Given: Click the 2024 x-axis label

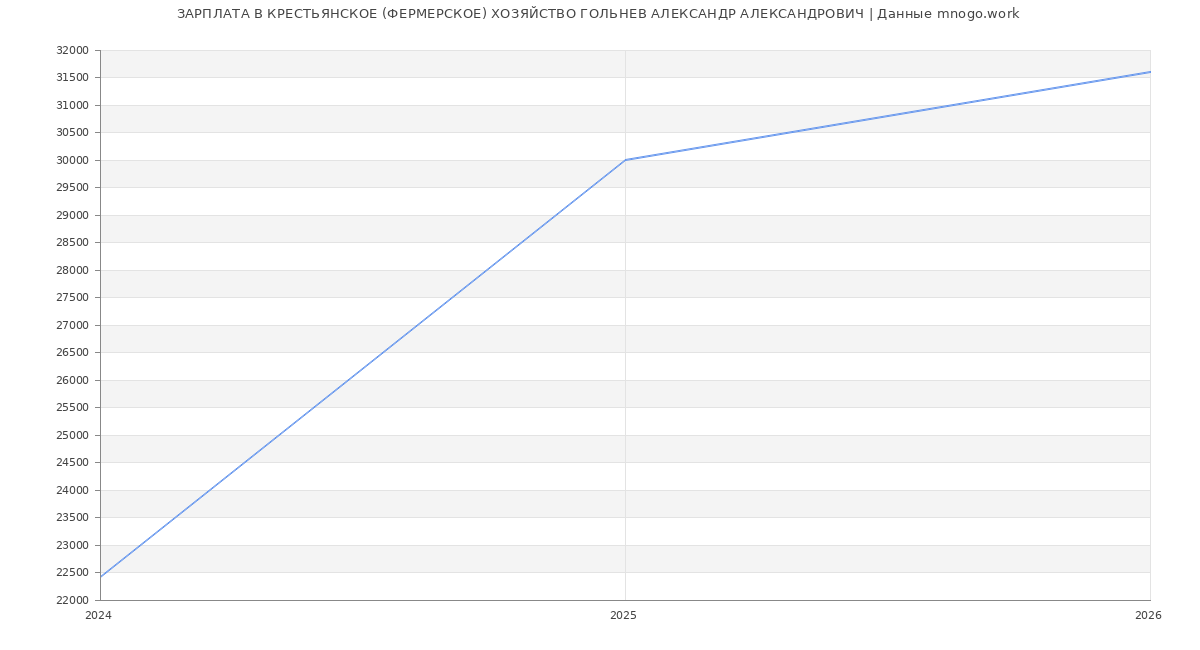Looking at the screenshot, I should (99, 615).
